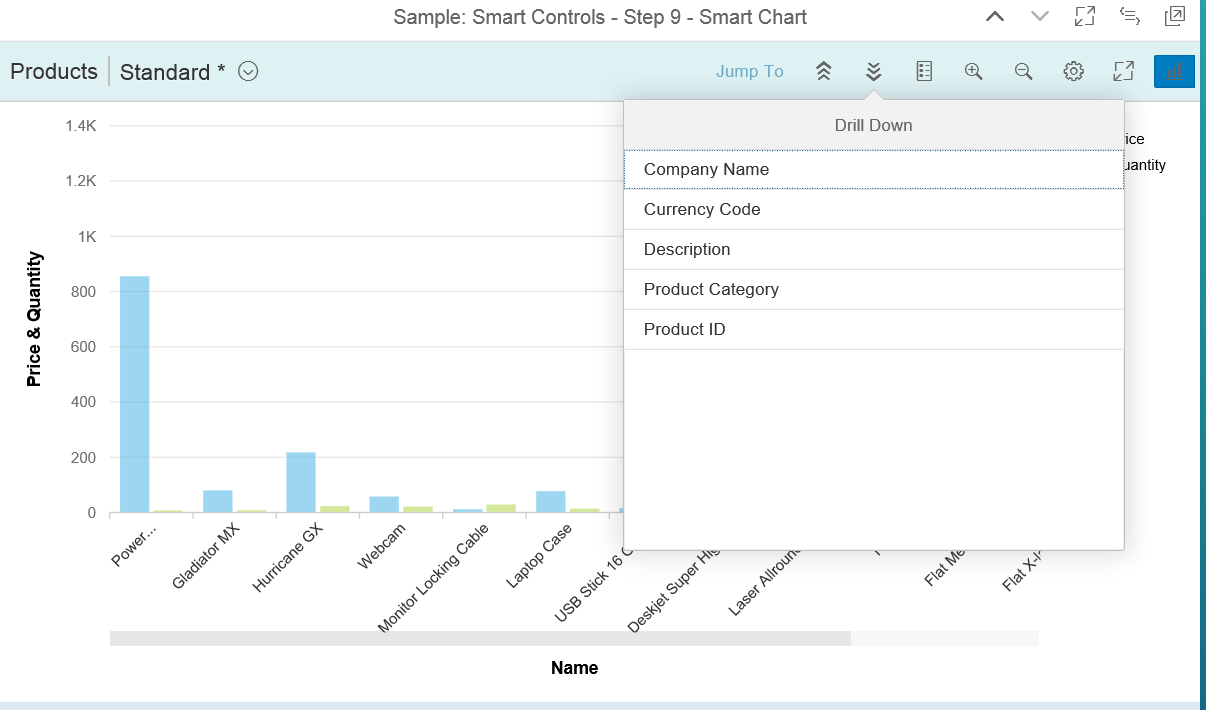Go to next sample with down chevron
Image resolution: width=1206 pixels, height=710 pixels.
click(1039, 16)
